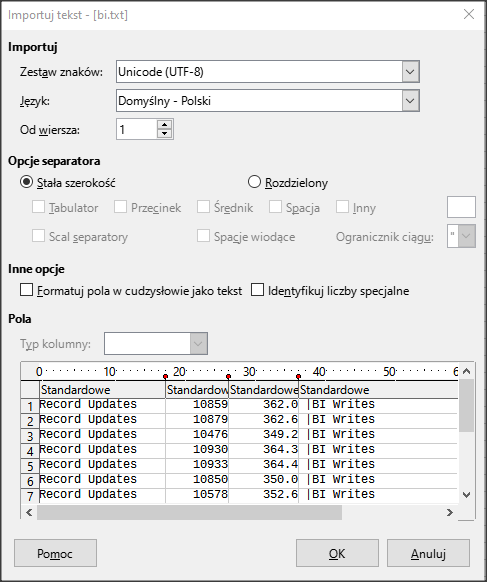Select the Rozdzielony radio button
This screenshot has height=582, width=487.
[254, 182]
